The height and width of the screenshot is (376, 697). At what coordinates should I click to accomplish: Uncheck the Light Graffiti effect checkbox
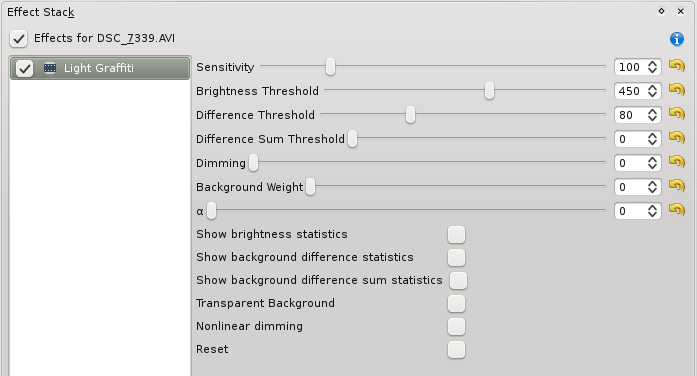[x=24, y=68]
